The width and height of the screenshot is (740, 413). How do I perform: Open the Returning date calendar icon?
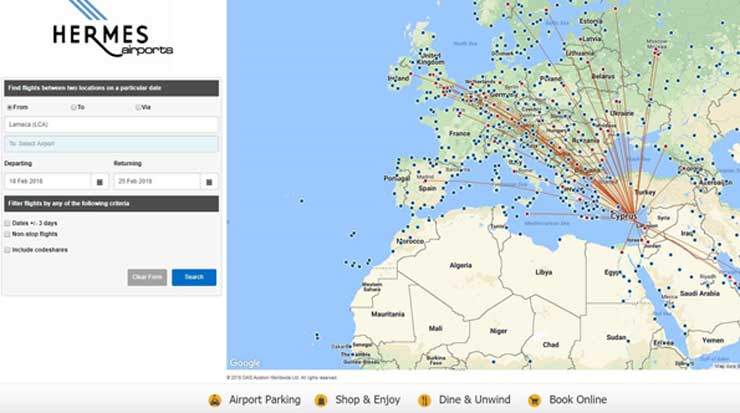coord(209,182)
